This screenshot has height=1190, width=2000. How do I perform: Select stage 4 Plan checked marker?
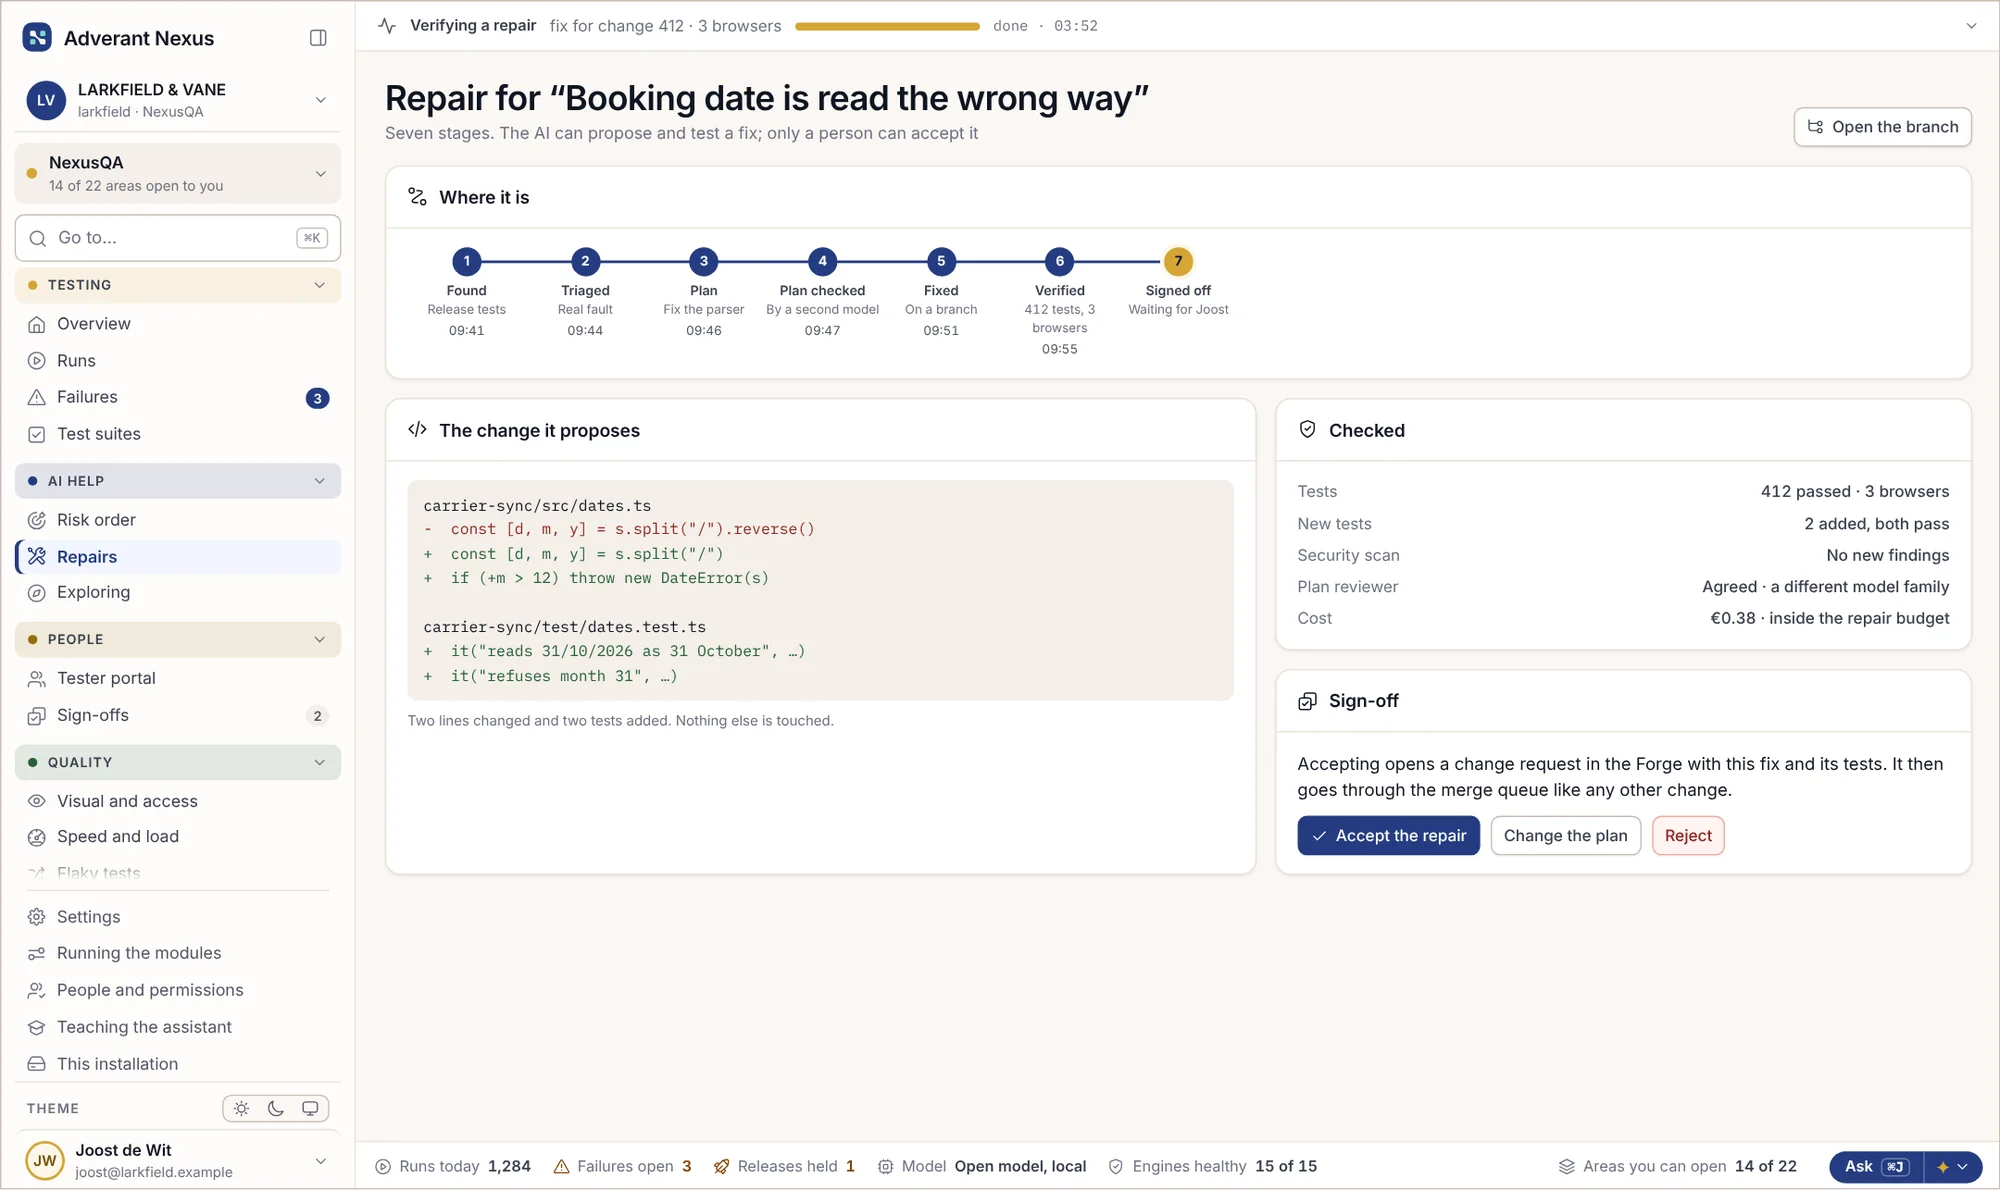point(822,261)
